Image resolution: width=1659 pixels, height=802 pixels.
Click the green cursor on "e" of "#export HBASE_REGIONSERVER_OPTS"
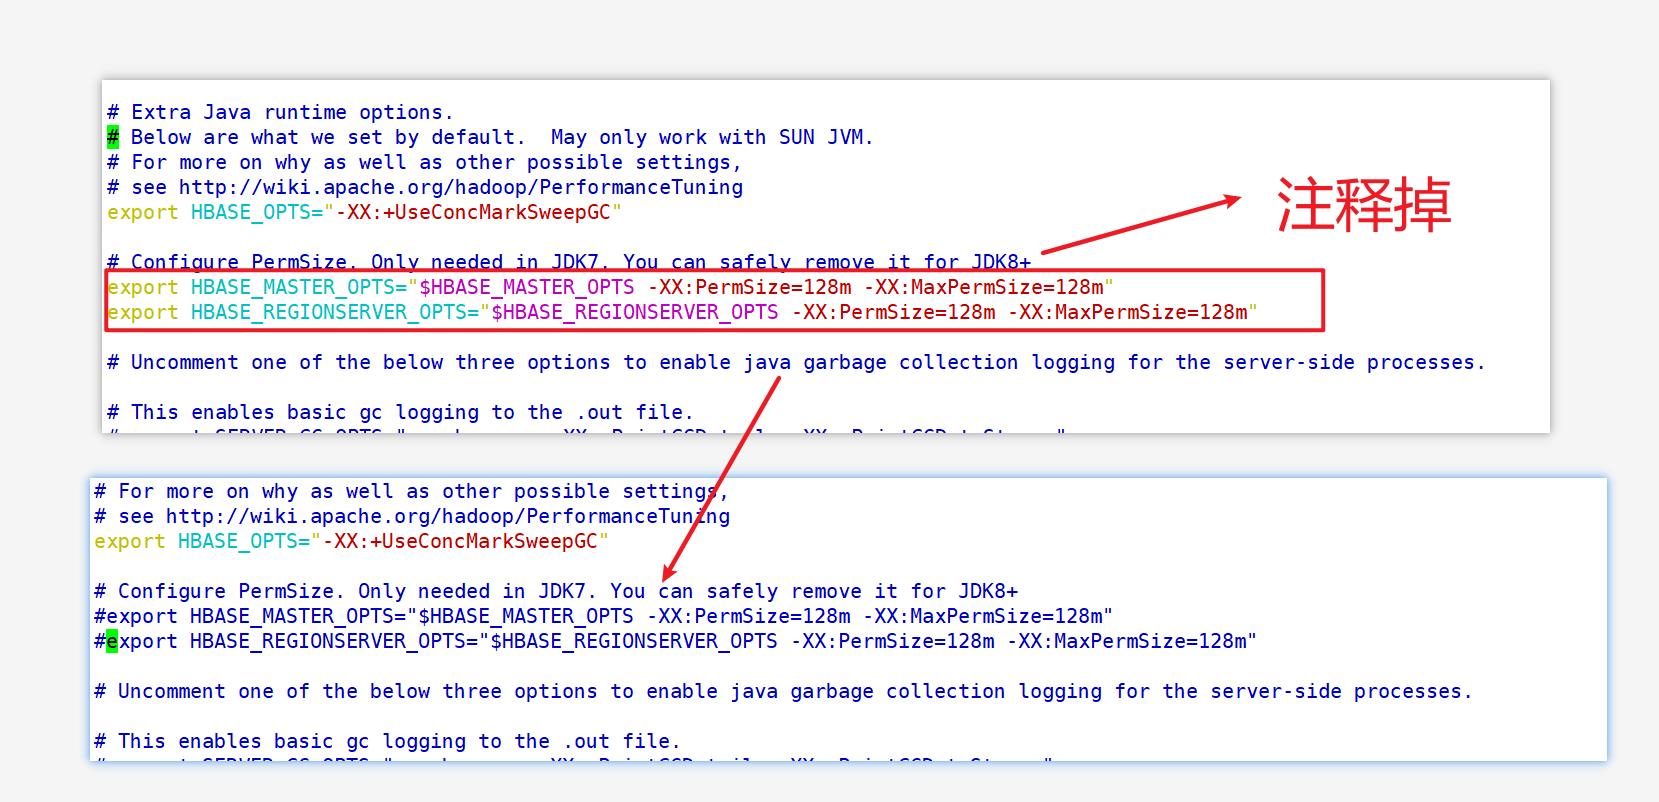pos(112,641)
